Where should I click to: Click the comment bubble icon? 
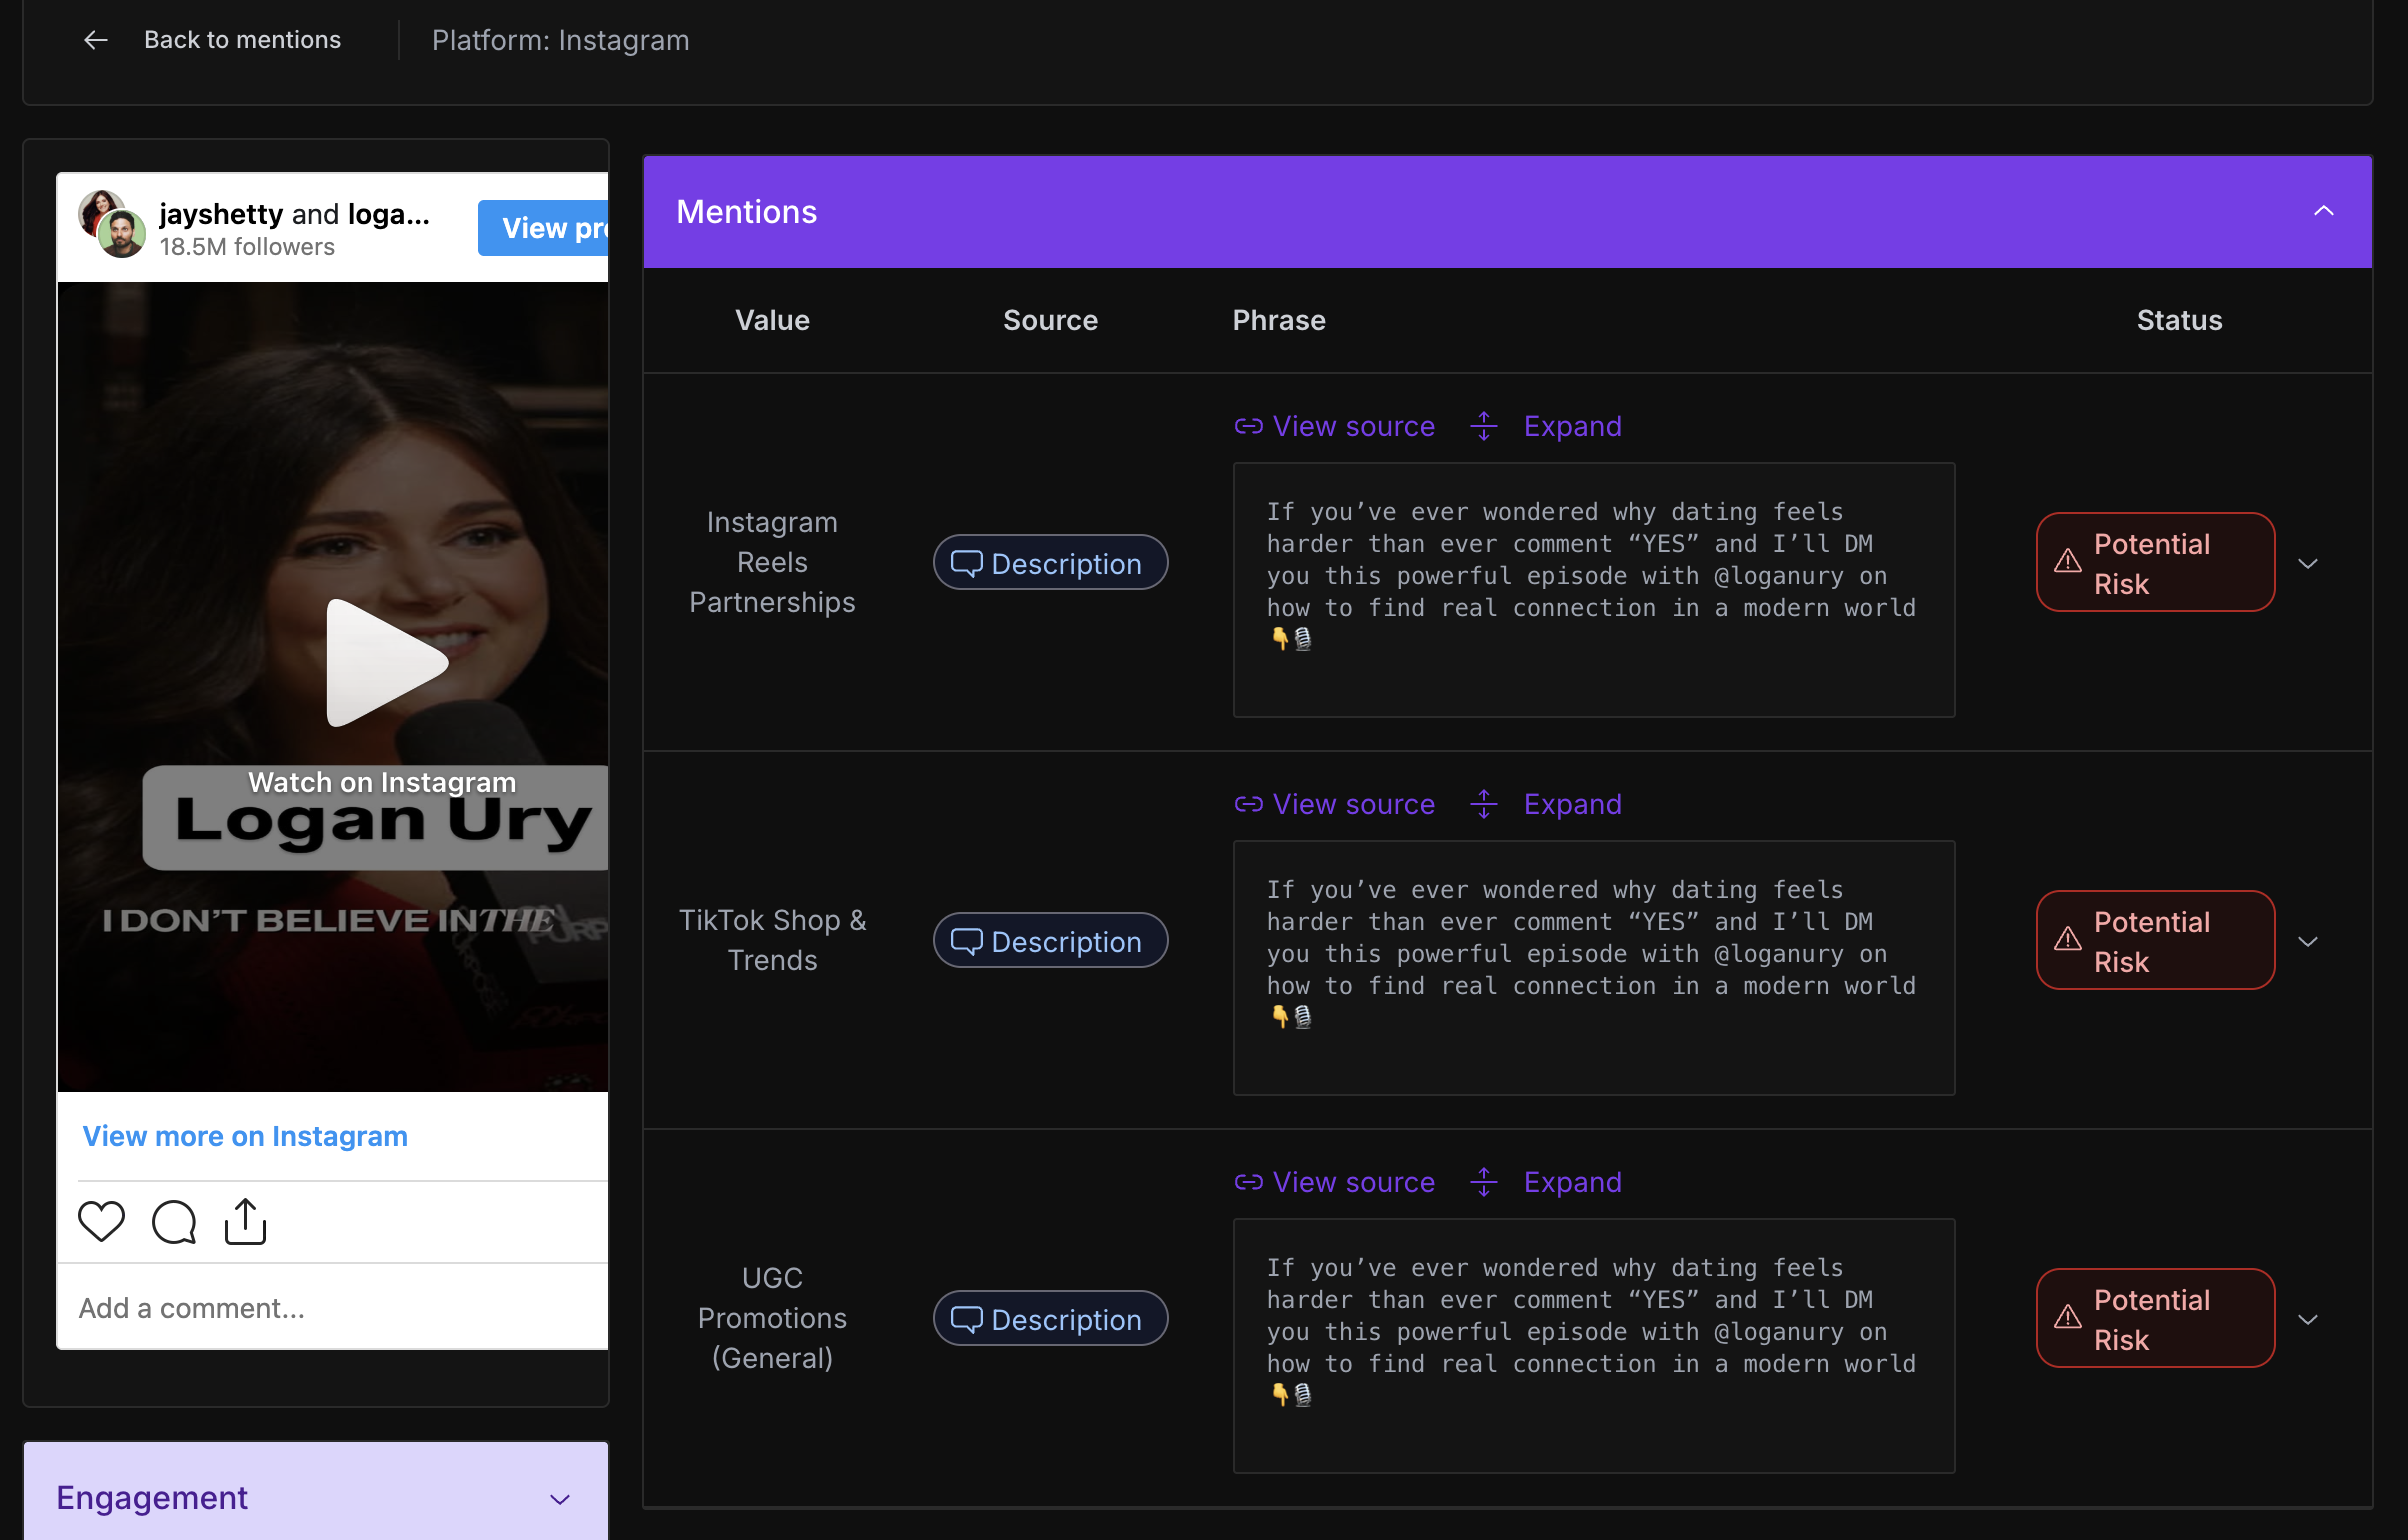[174, 1221]
